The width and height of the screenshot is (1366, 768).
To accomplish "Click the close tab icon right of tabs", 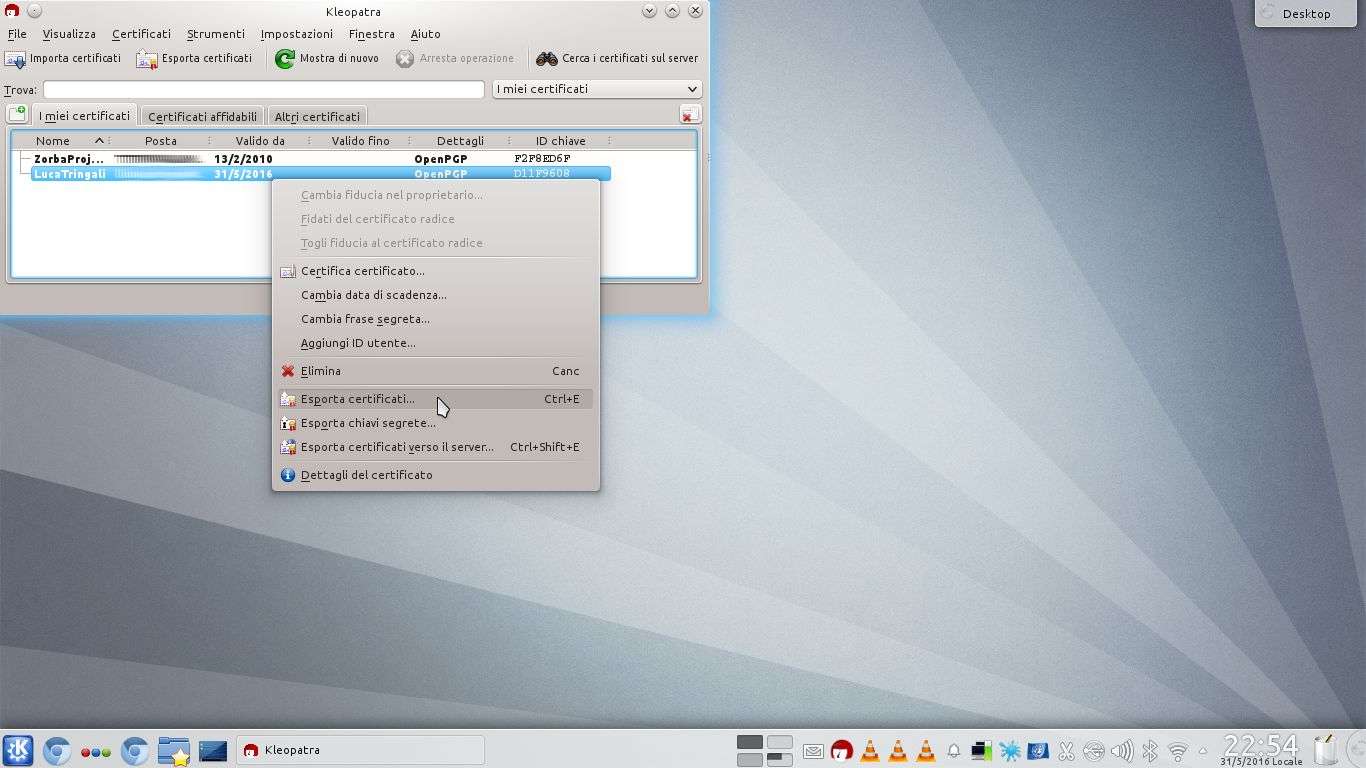I will click(x=689, y=115).
